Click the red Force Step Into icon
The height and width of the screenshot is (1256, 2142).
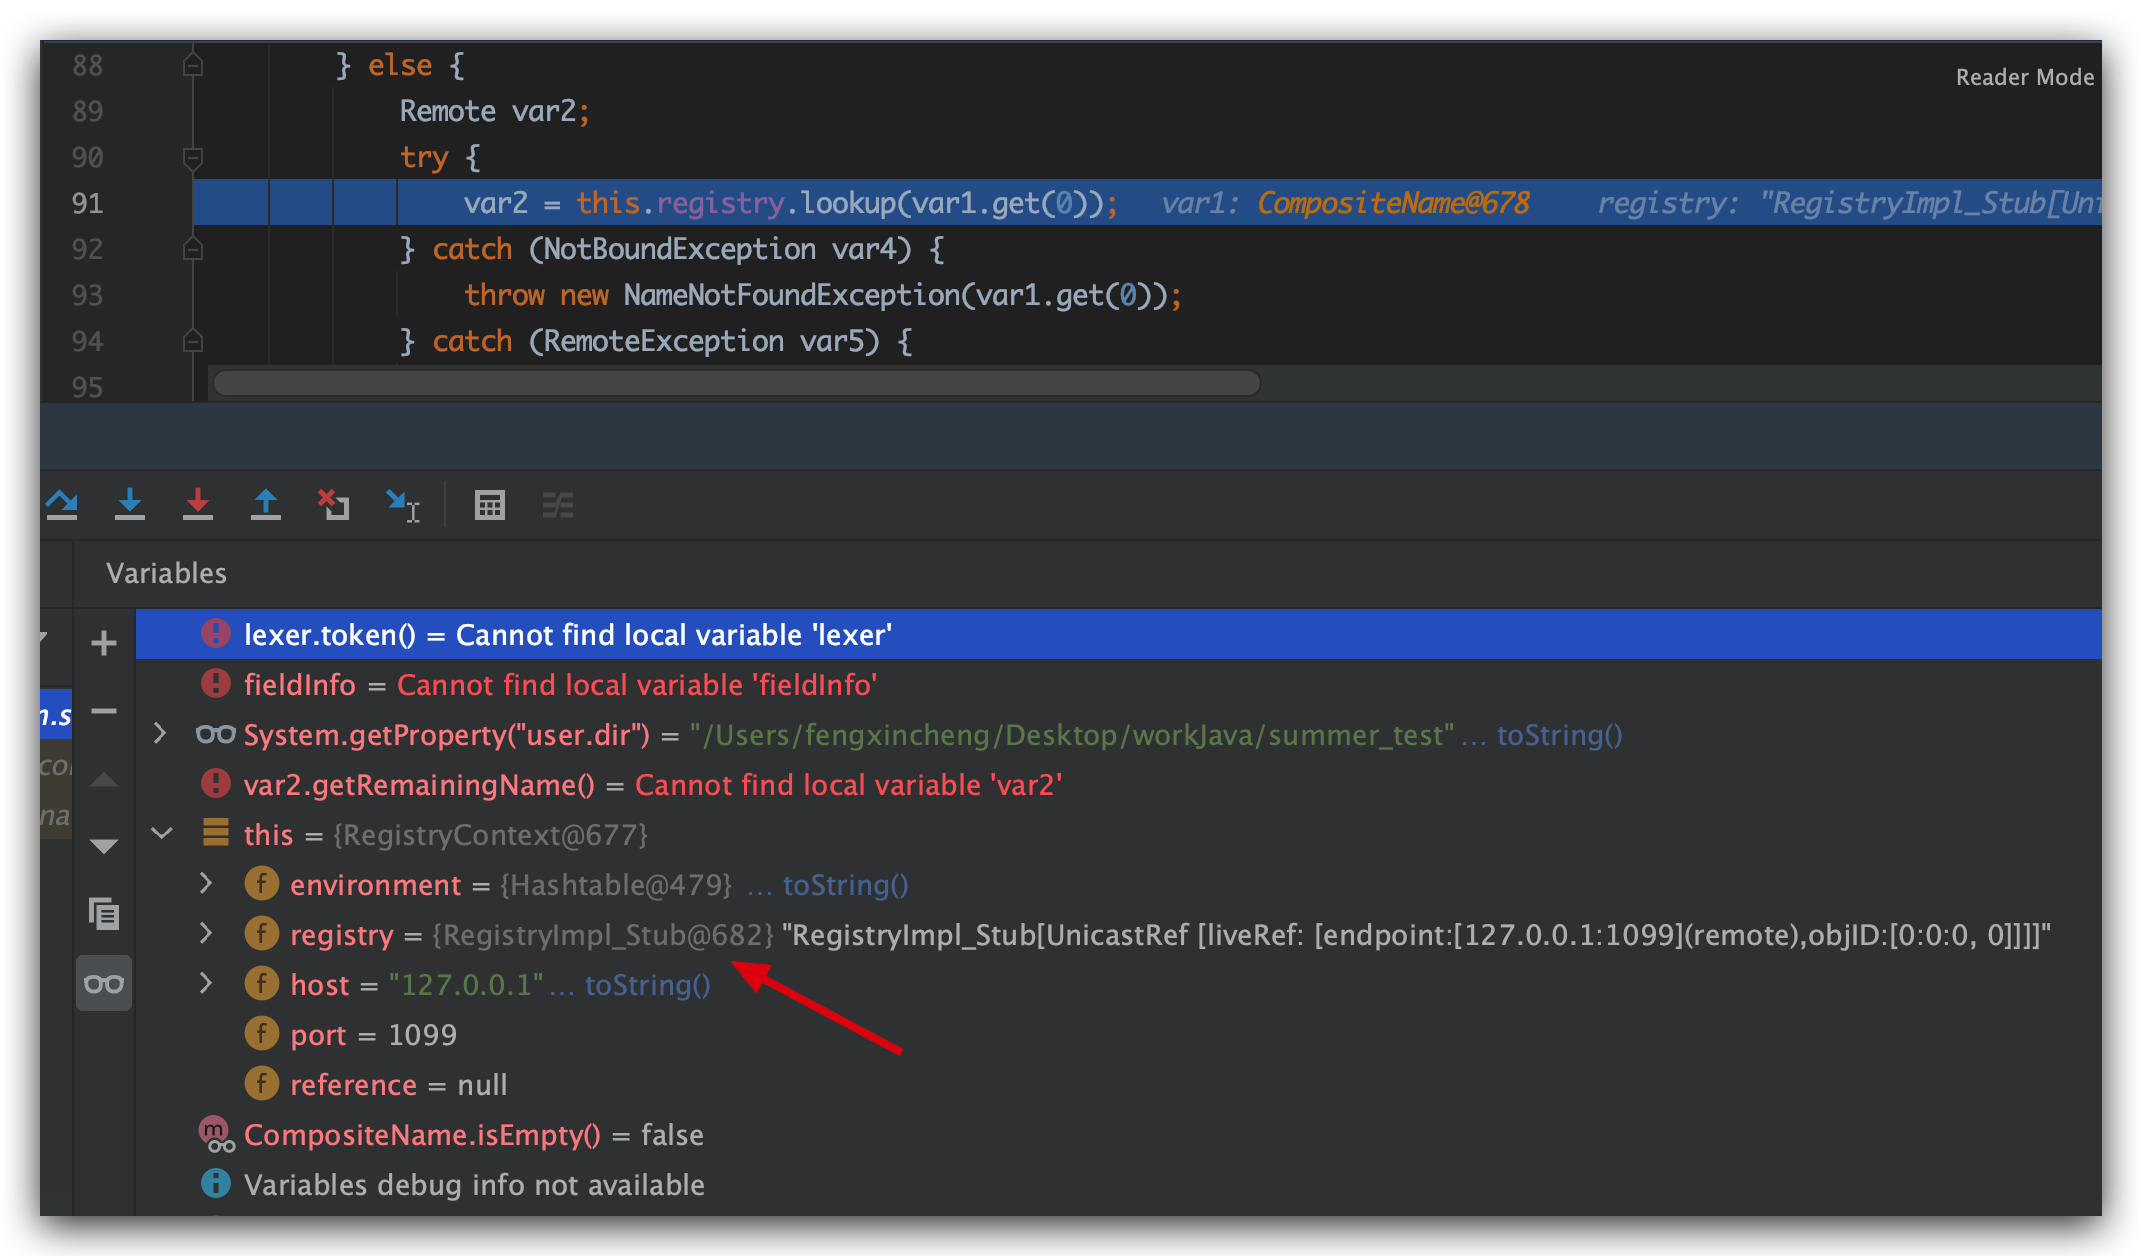click(x=198, y=505)
